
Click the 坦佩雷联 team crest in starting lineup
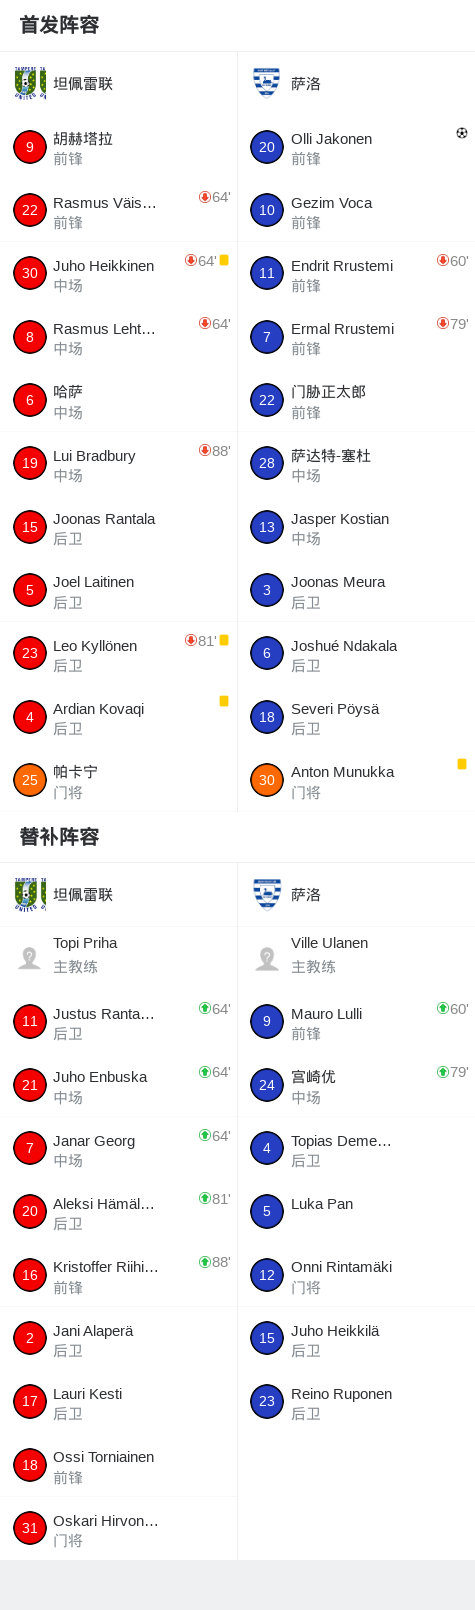pyautogui.click(x=30, y=83)
